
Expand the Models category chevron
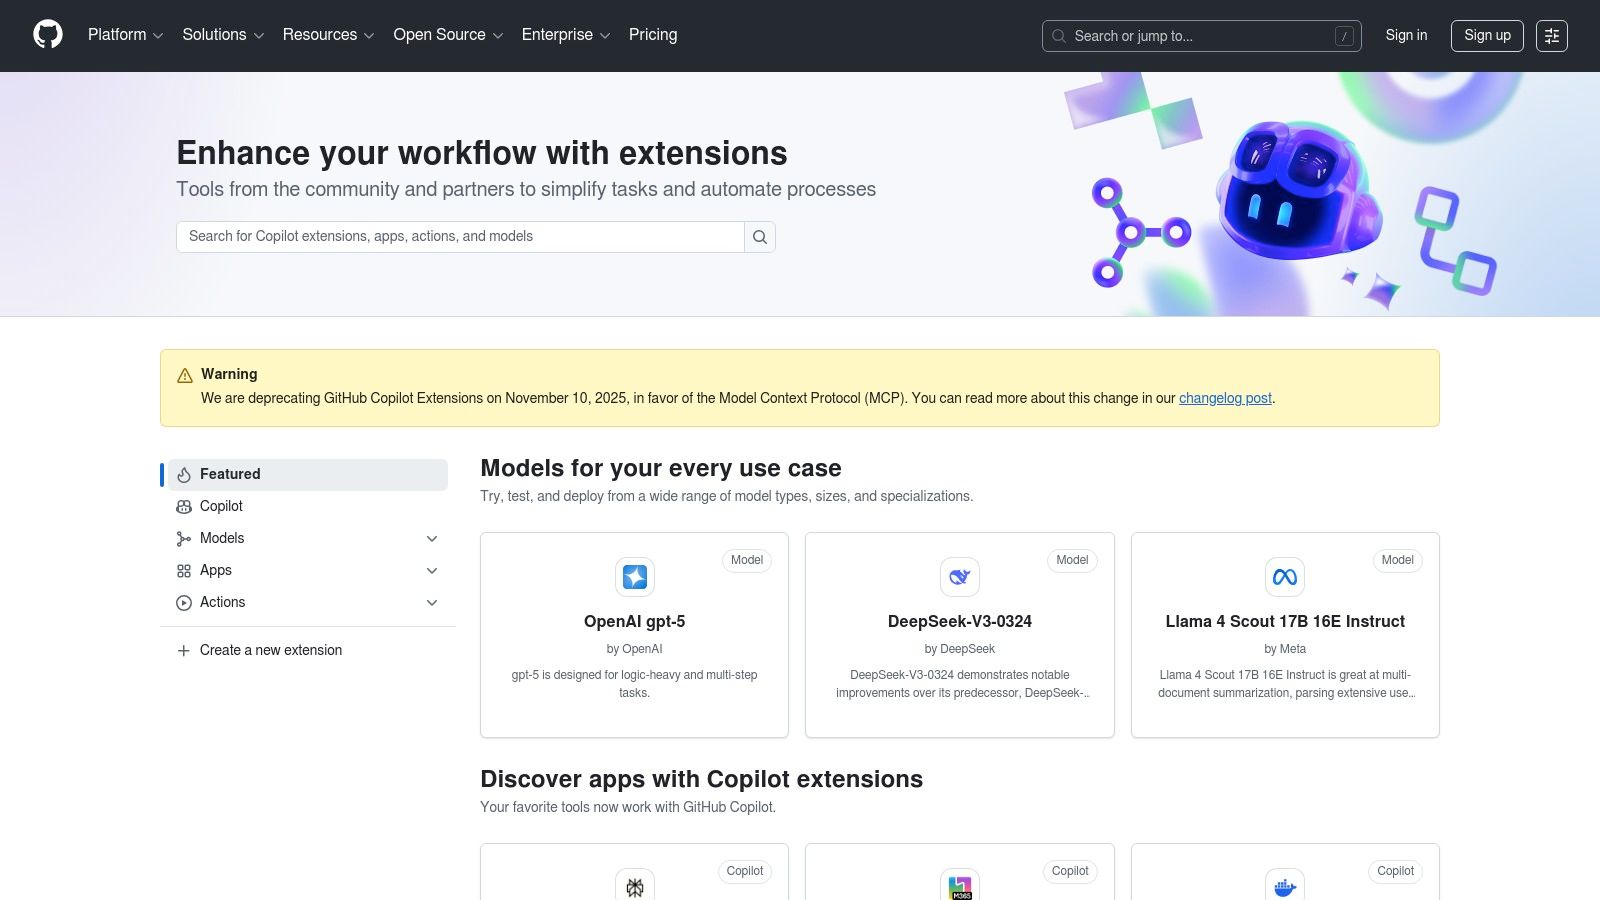click(432, 538)
